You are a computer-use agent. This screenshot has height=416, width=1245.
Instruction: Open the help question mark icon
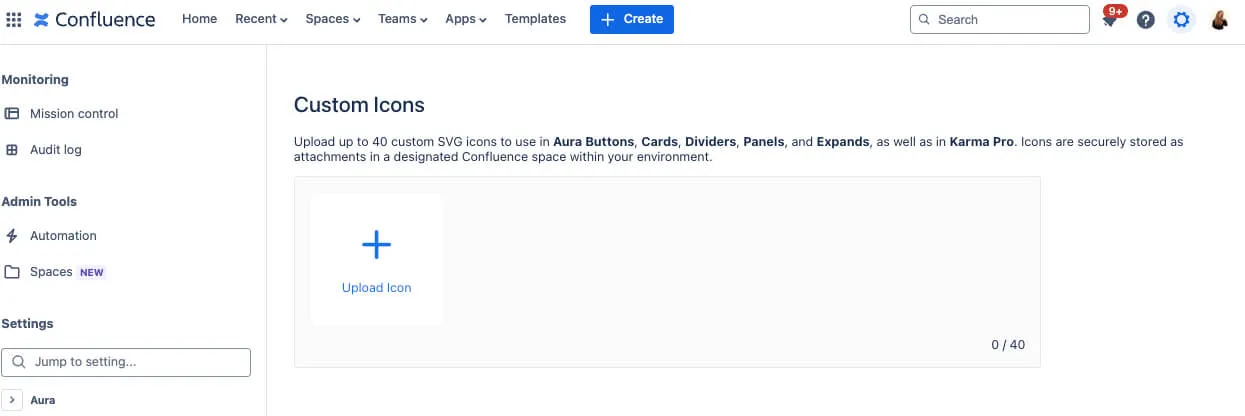pyautogui.click(x=1146, y=19)
